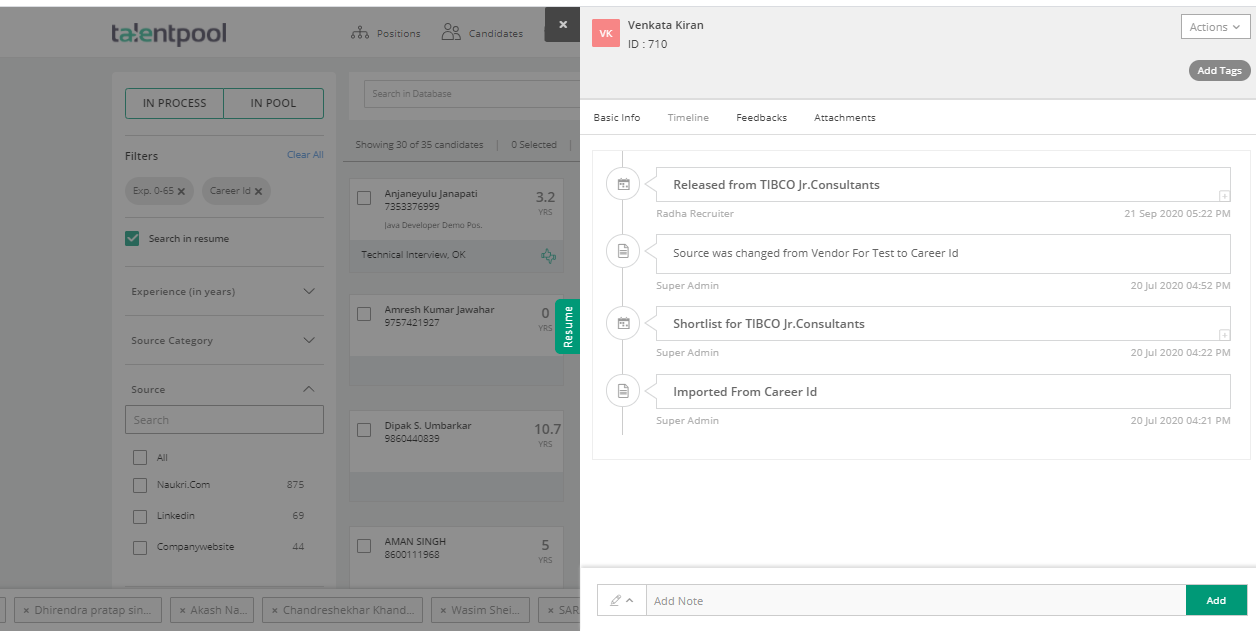Click the calendar icon beside Shortlist for TIBCO entry
This screenshot has height=631, width=1256.
[x=623, y=322]
